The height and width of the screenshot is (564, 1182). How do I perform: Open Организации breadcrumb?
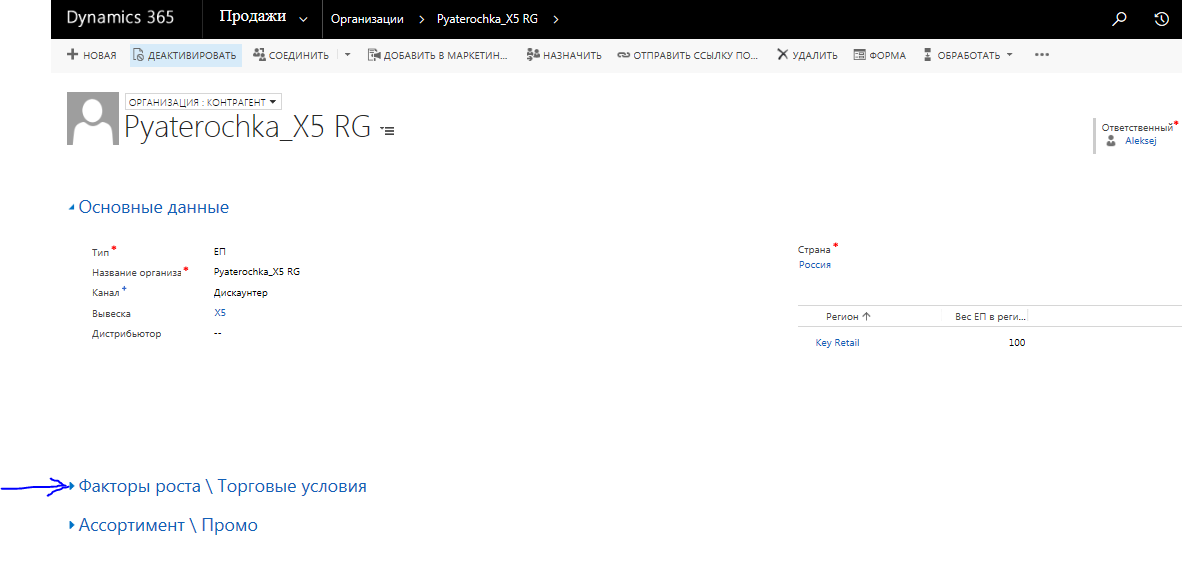coord(367,20)
